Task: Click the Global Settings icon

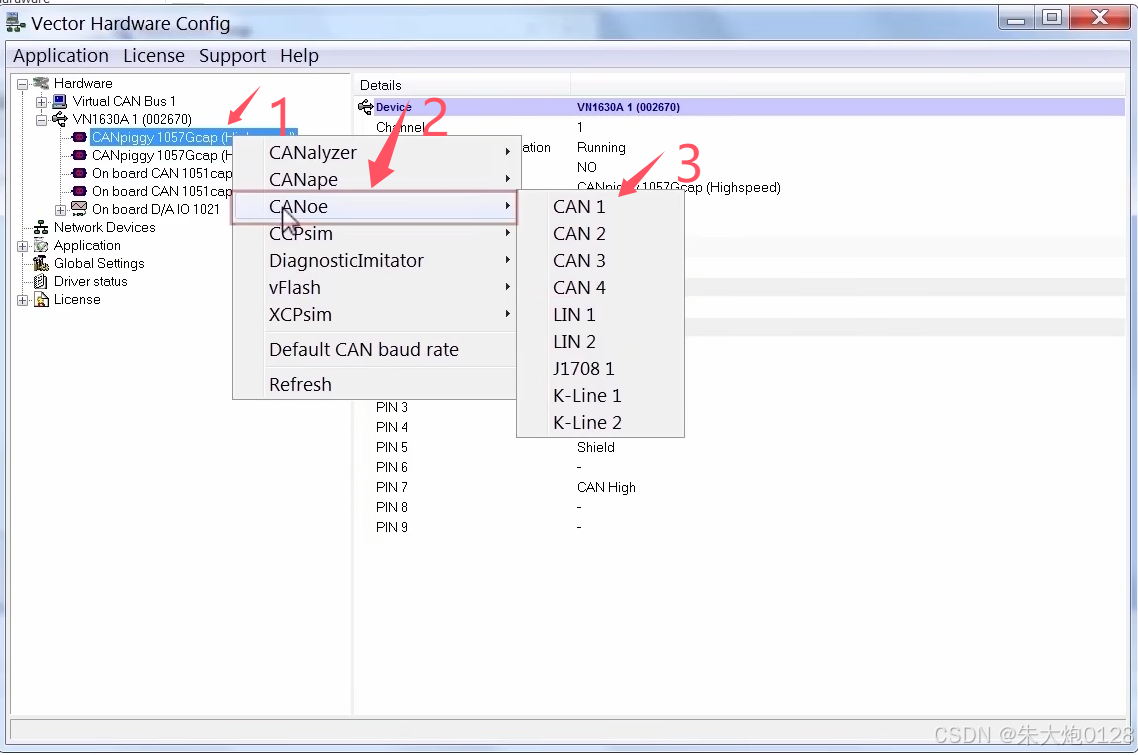Action: tap(41, 264)
